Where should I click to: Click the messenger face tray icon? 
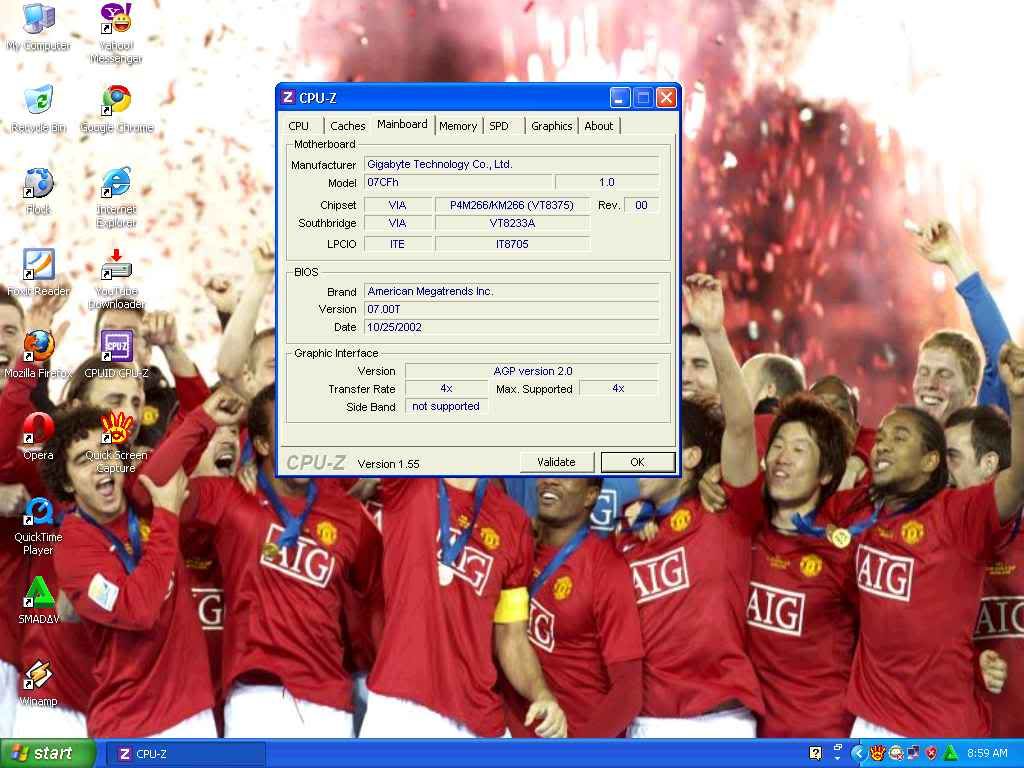[x=895, y=754]
